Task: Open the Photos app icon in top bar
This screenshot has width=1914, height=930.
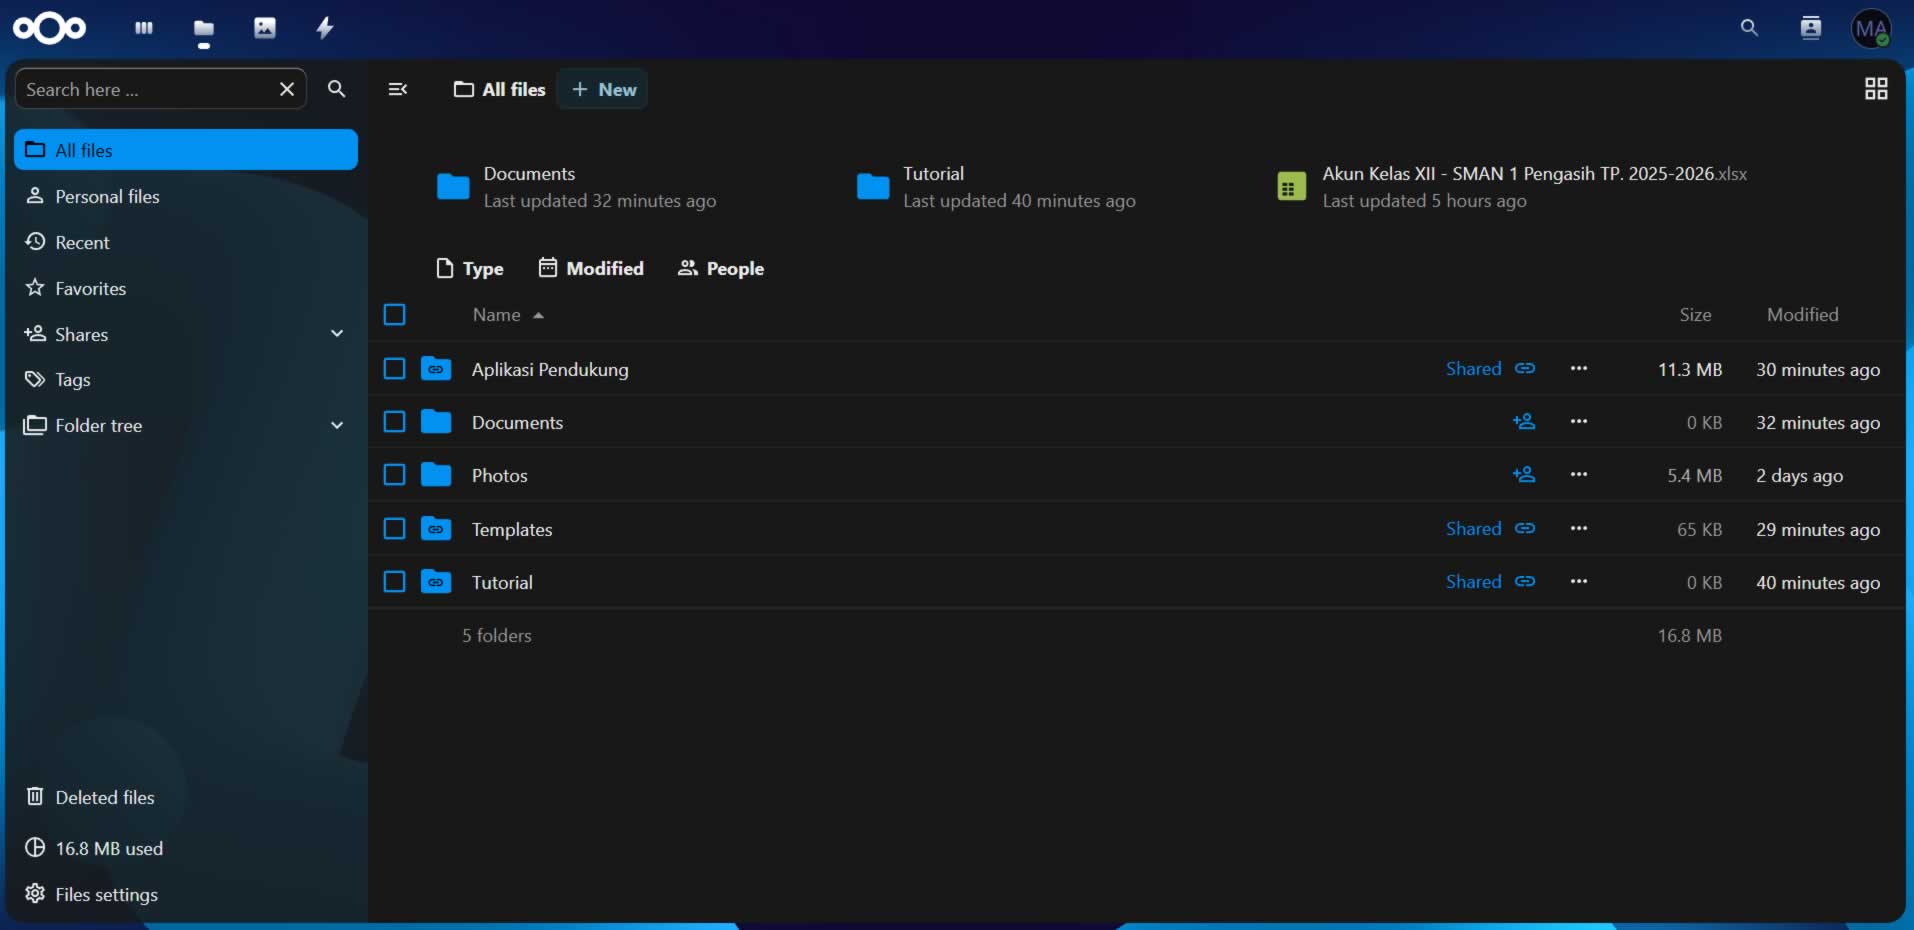Action: (264, 28)
